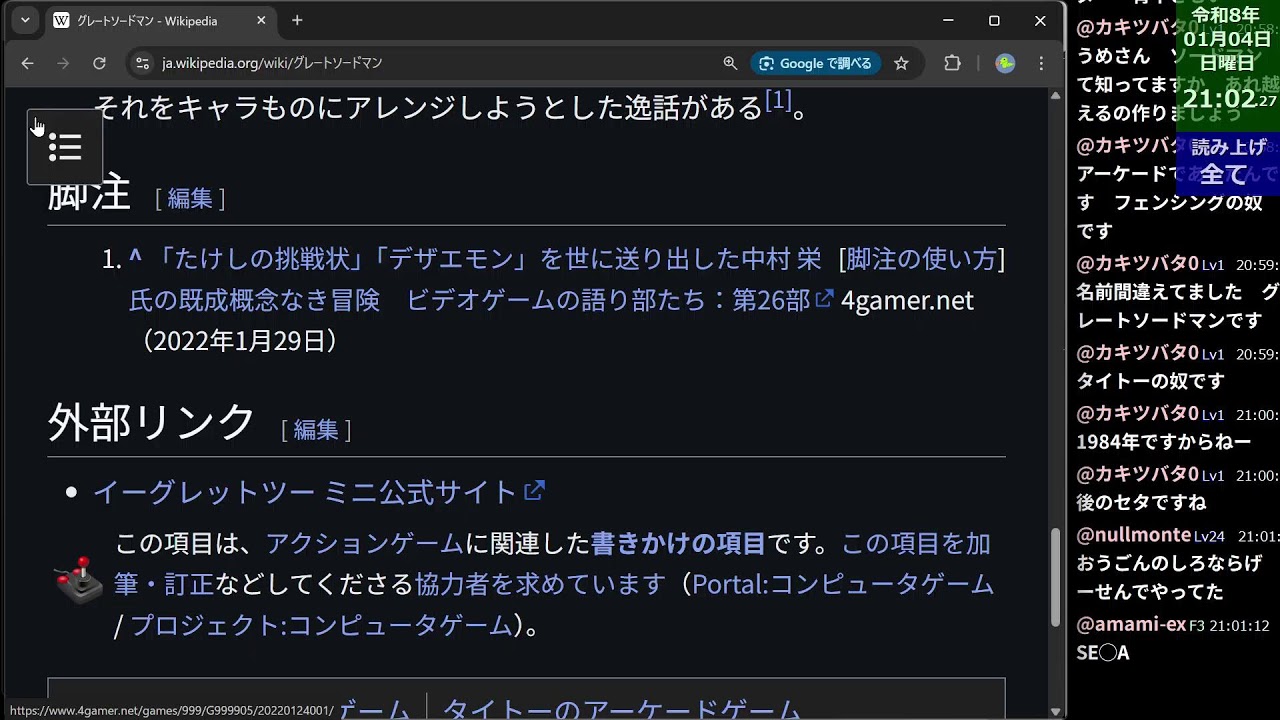The width and height of the screenshot is (1280, 720).
Task: Click the 21:02 clock display
Action: 1229,98
